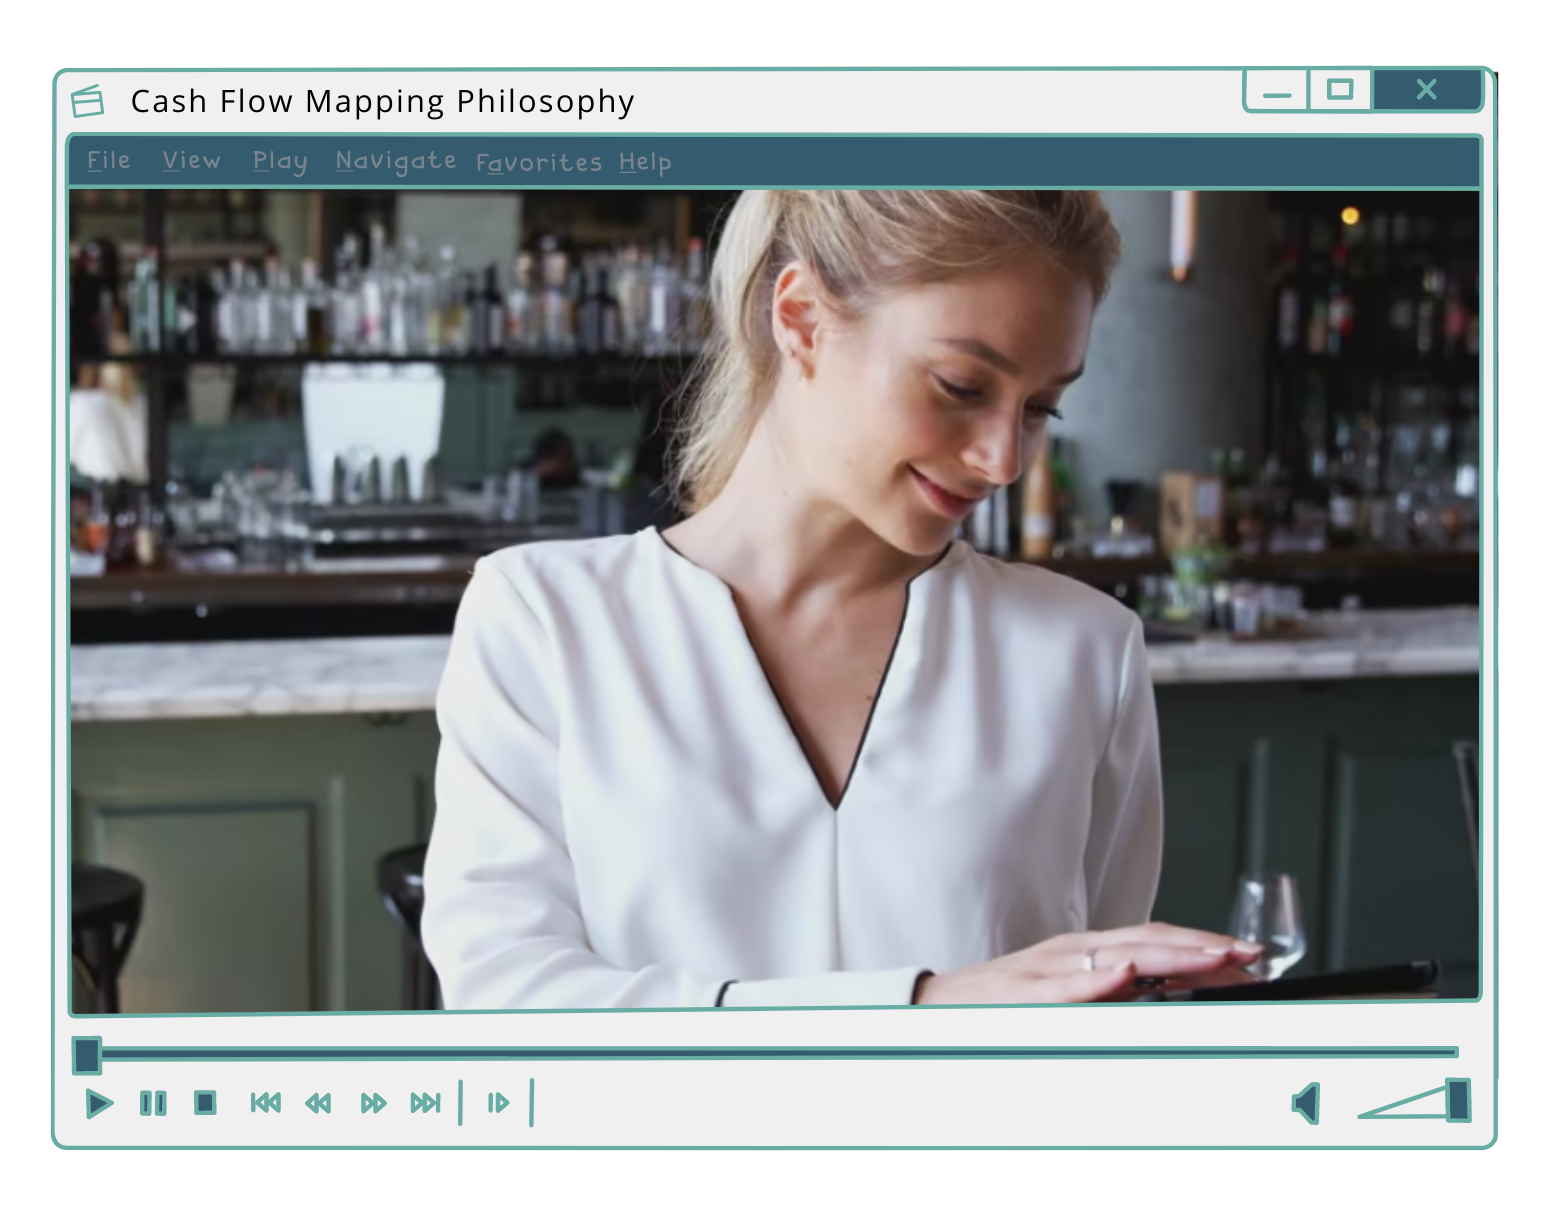Skip to the previous track
The image size is (1545, 1213).
point(265,1102)
